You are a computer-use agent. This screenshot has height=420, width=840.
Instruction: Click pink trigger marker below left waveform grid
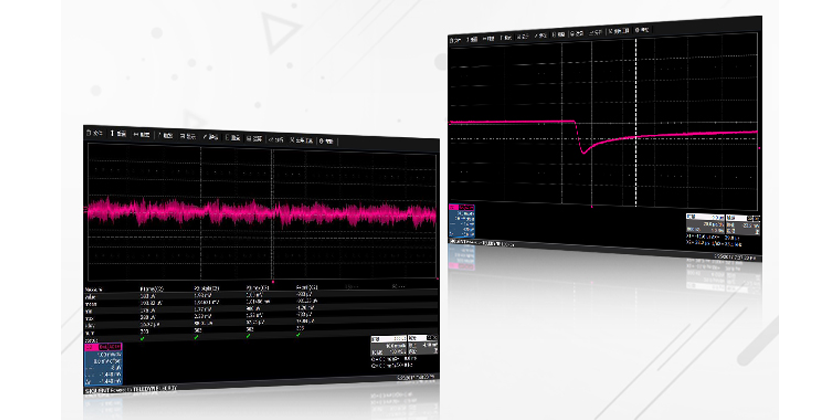click(x=273, y=281)
